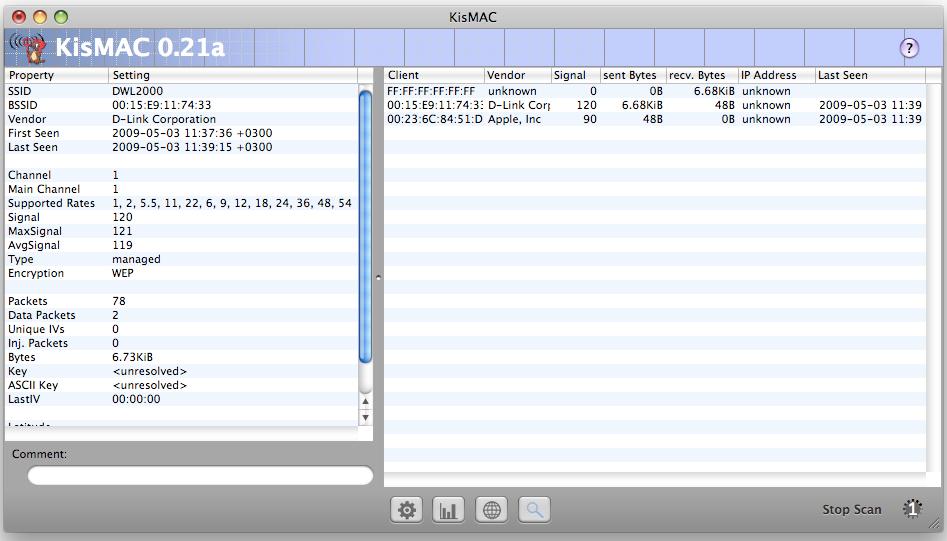Select the Bytes value 6.73KiB
The image size is (947, 541).
coord(132,357)
